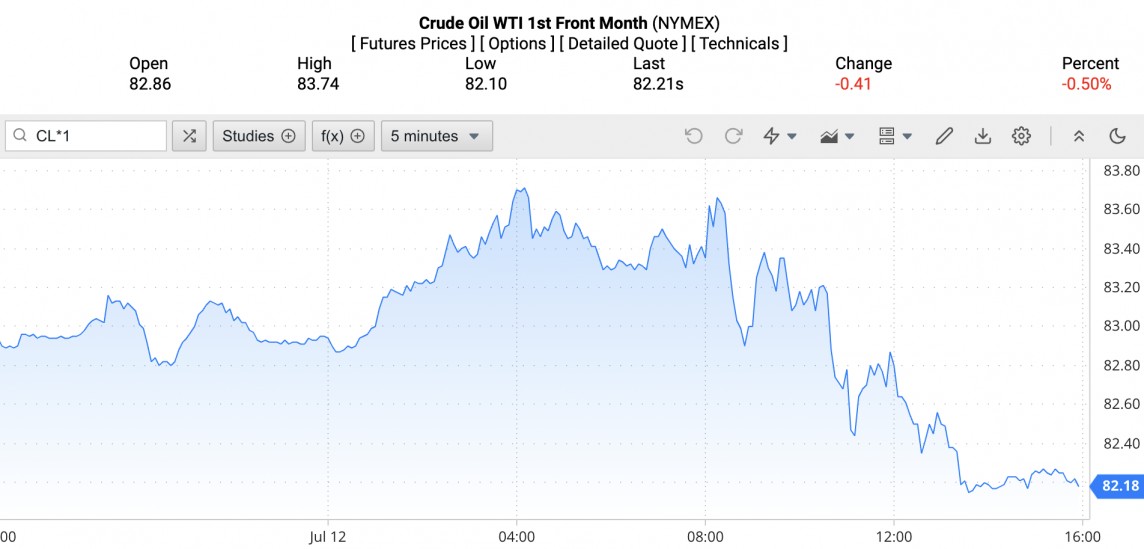Screen dimensions: 1144x549
Task: Open the Futures Prices link
Action: point(413,44)
